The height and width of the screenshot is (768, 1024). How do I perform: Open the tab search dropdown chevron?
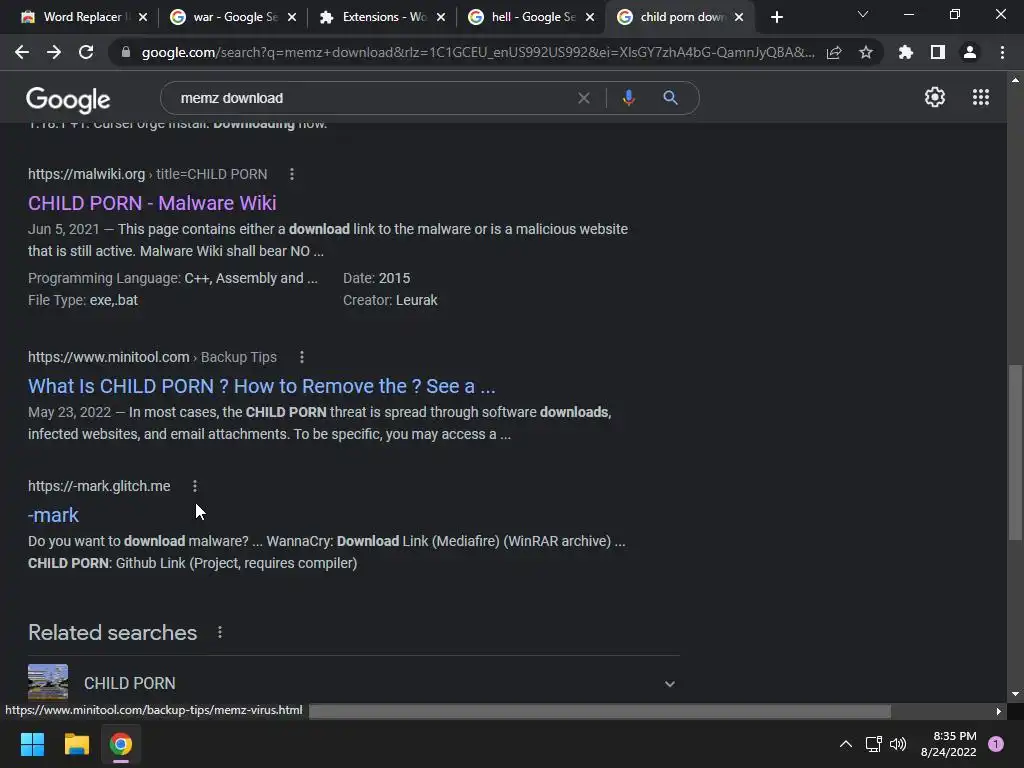point(863,14)
